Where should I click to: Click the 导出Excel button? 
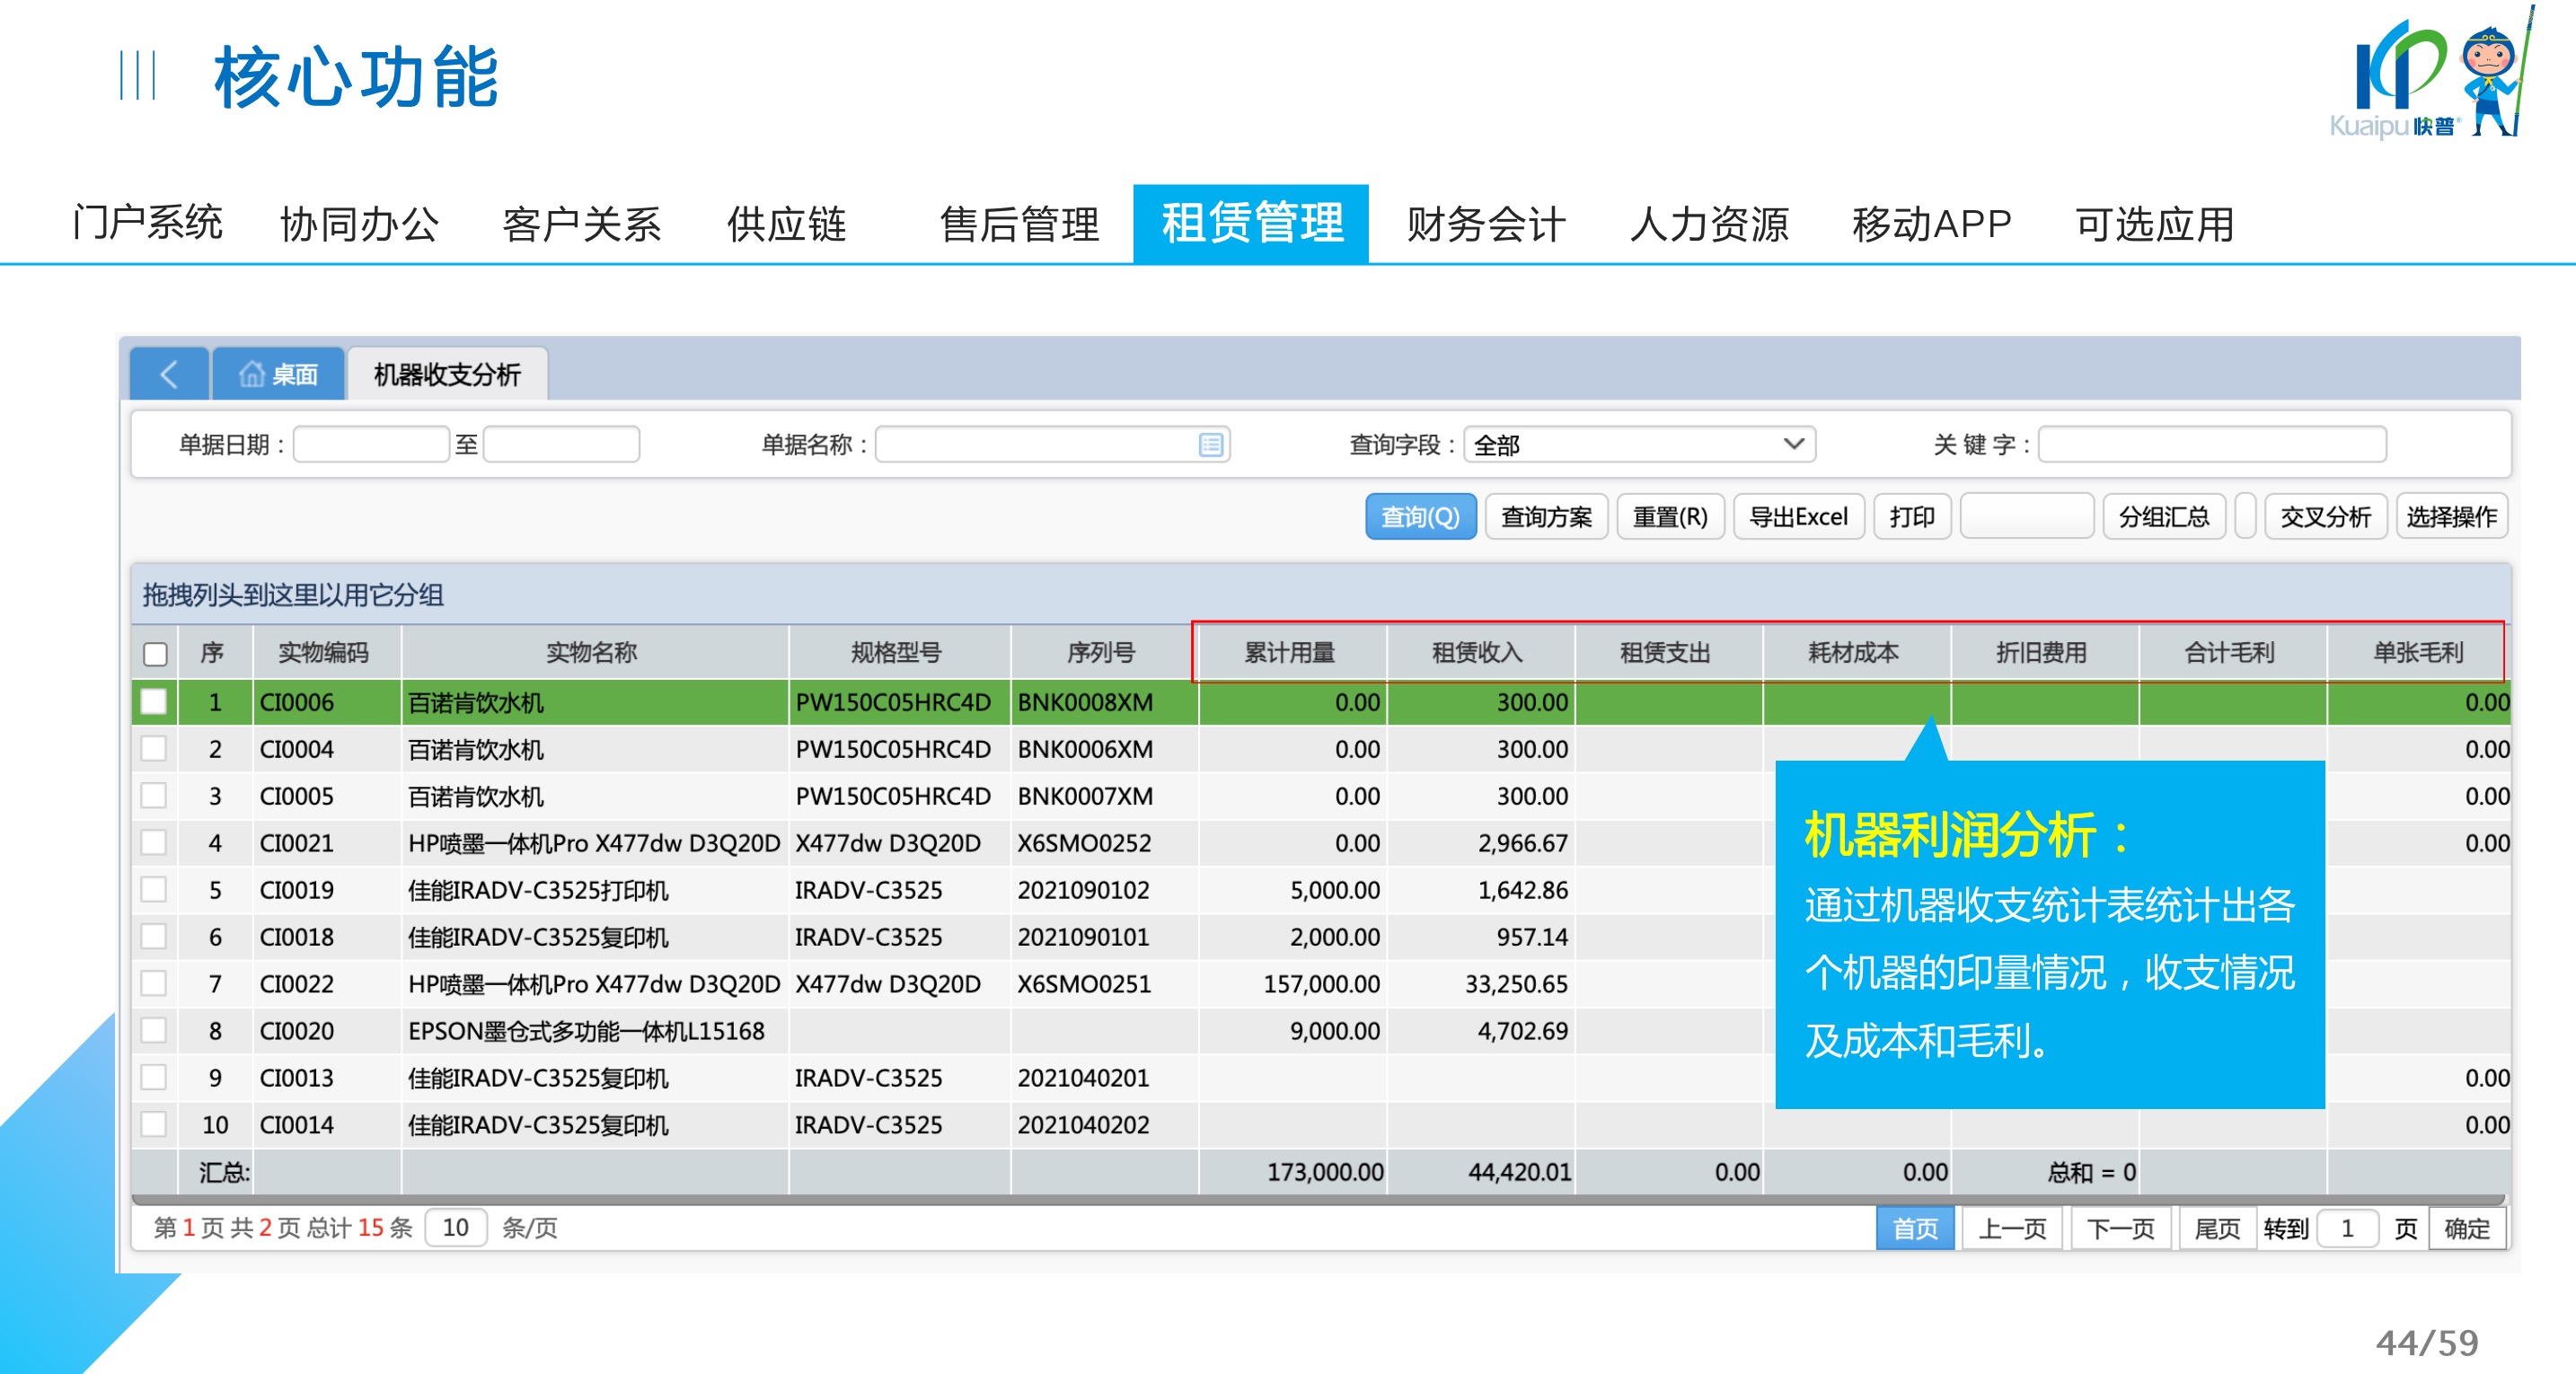[x=1797, y=517]
